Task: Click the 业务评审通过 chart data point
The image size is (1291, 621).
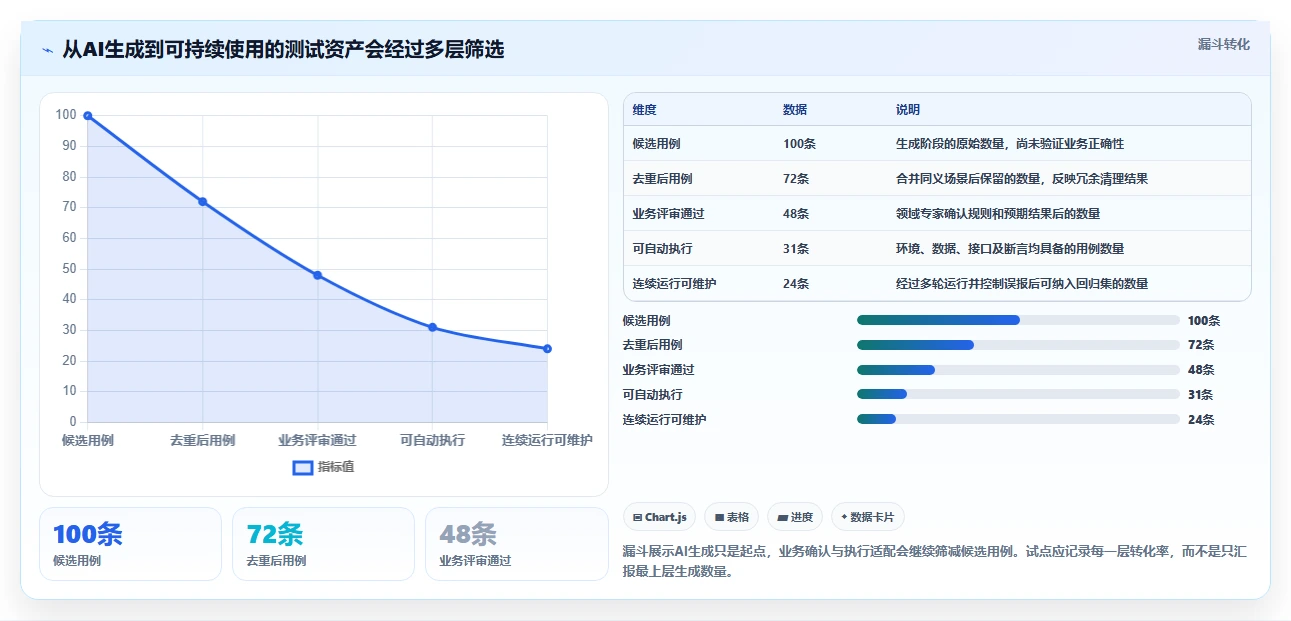Action: point(318,275)
